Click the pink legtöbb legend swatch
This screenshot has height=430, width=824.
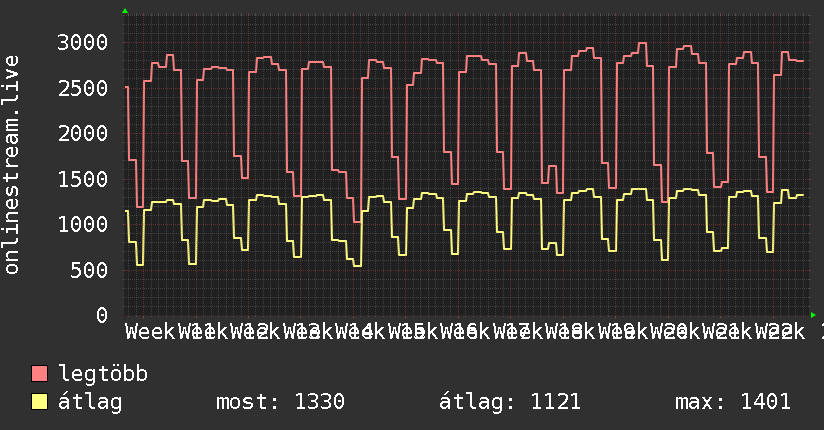pyautogui.click(x=39, y=374)
